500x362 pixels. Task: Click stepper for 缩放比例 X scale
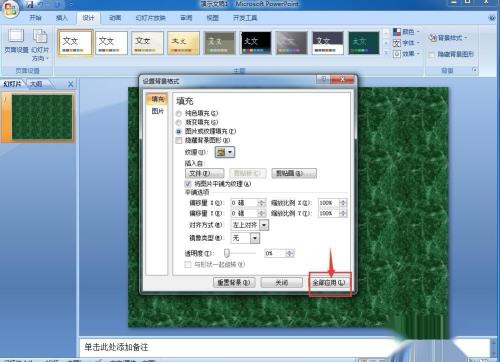coord(343,203)
